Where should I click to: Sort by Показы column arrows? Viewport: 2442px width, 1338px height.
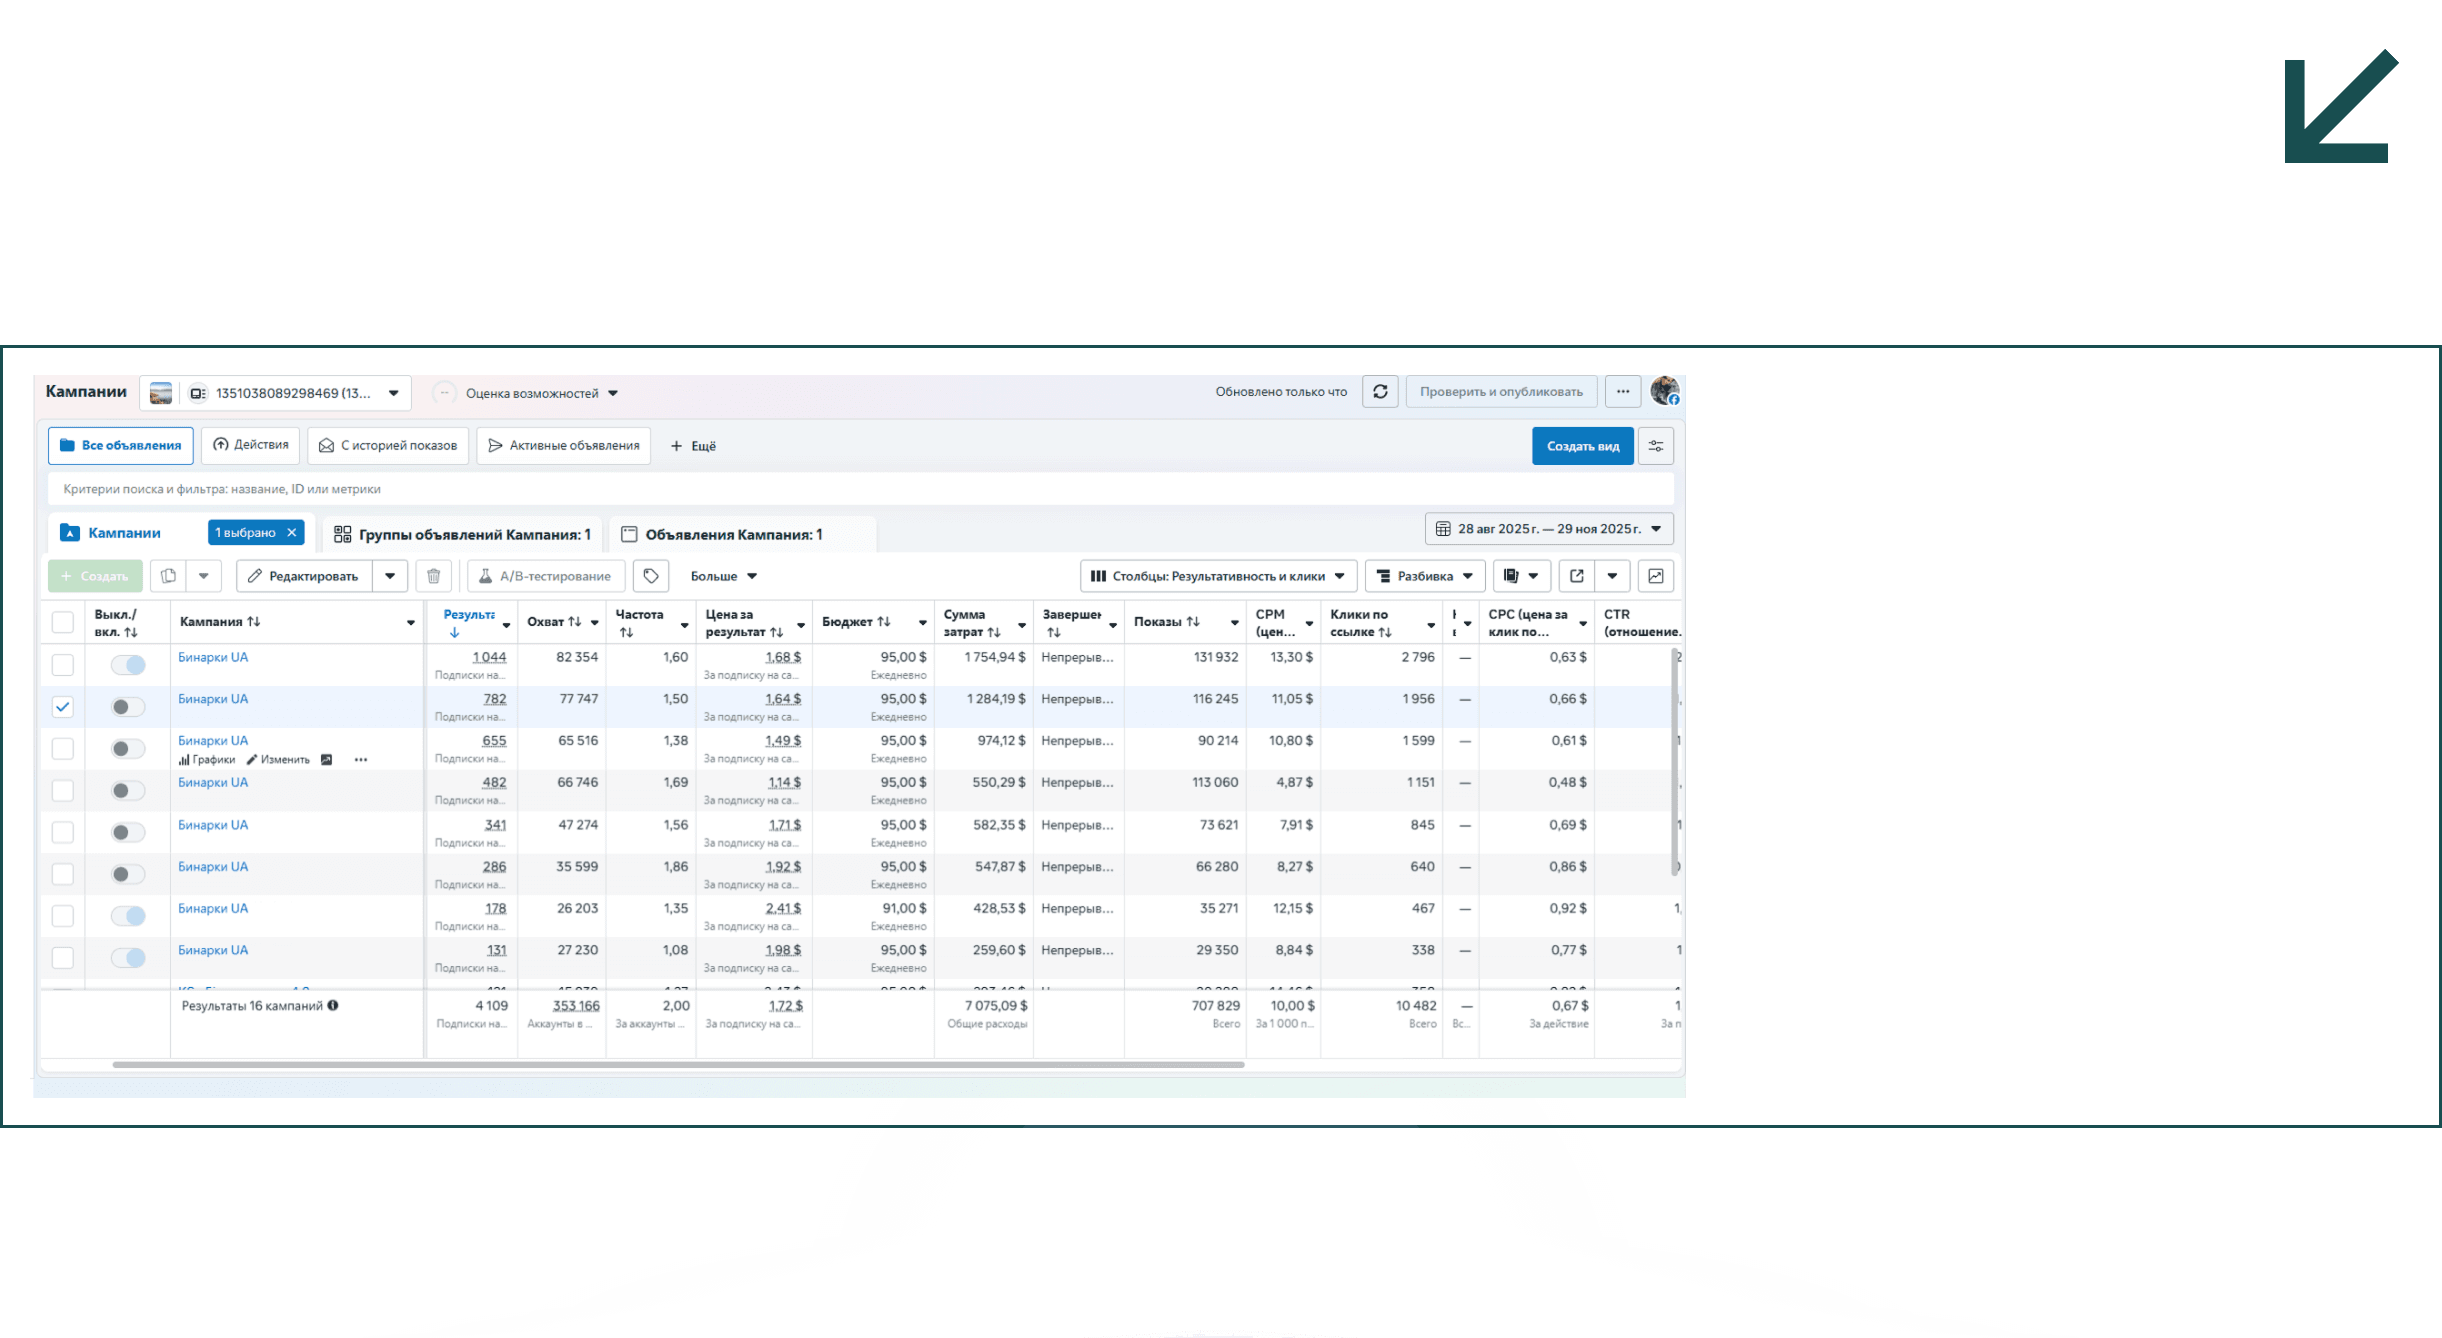click(1193, 622)
